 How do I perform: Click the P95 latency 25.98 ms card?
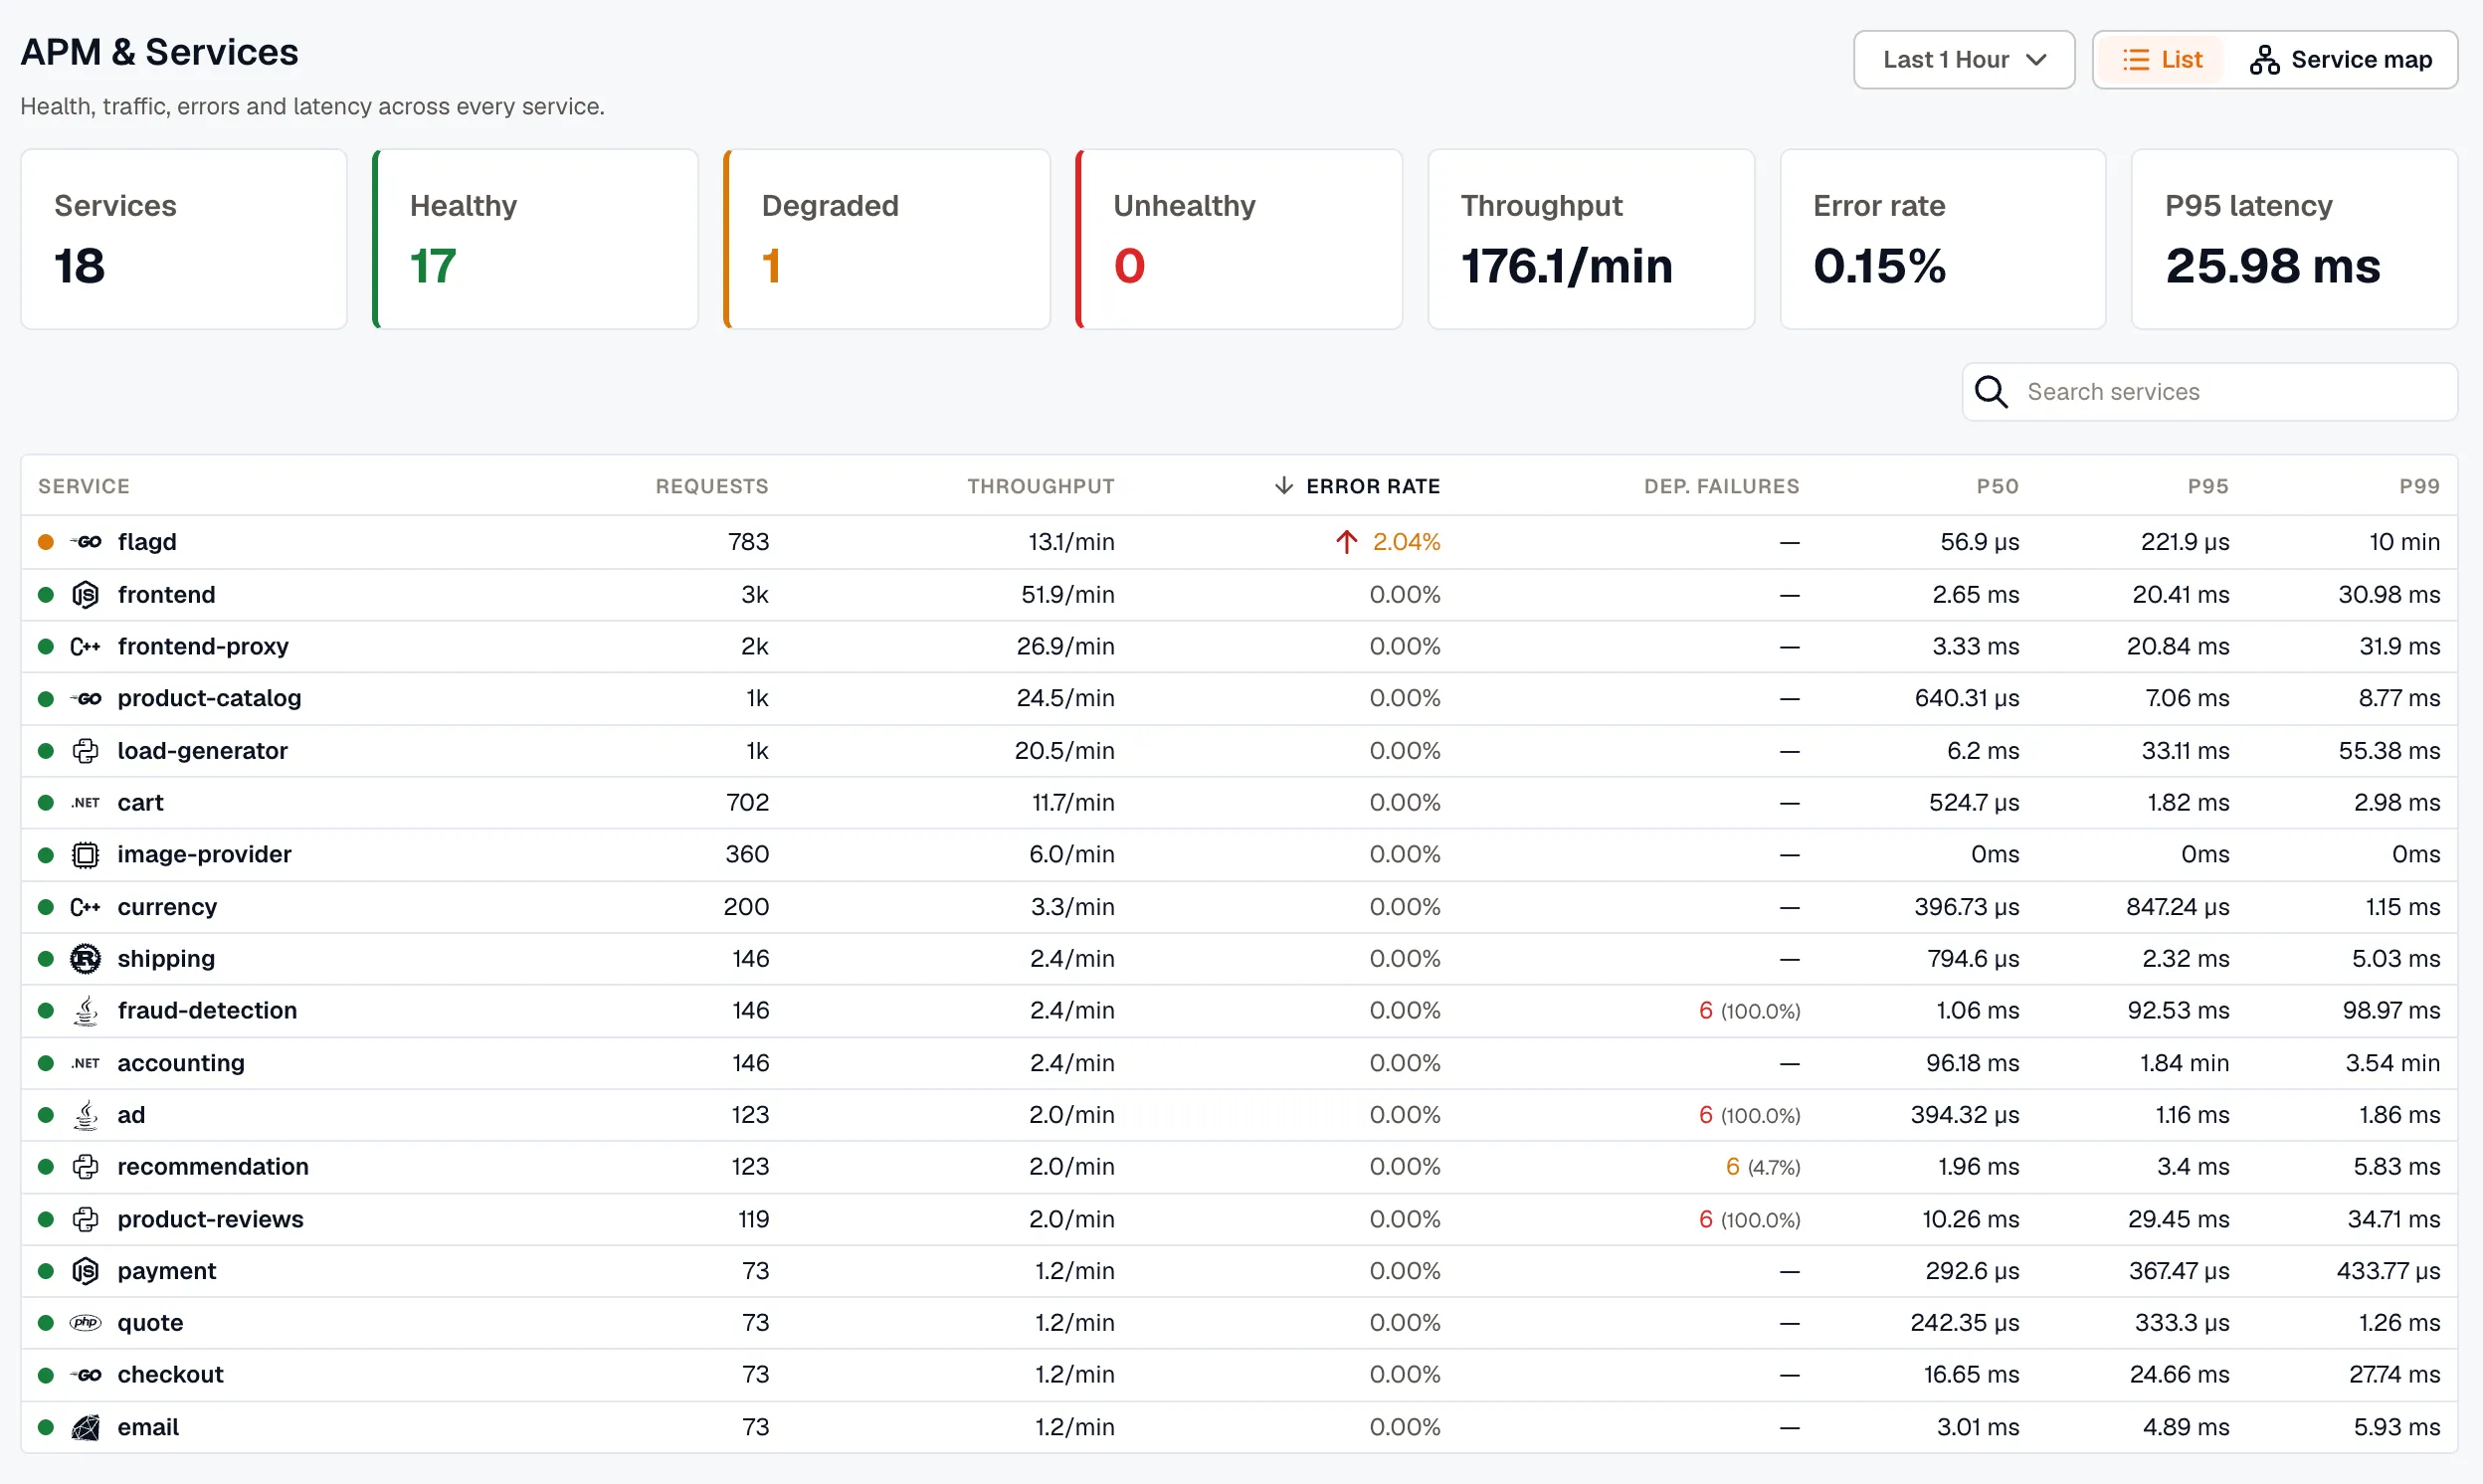point(2294,239)
